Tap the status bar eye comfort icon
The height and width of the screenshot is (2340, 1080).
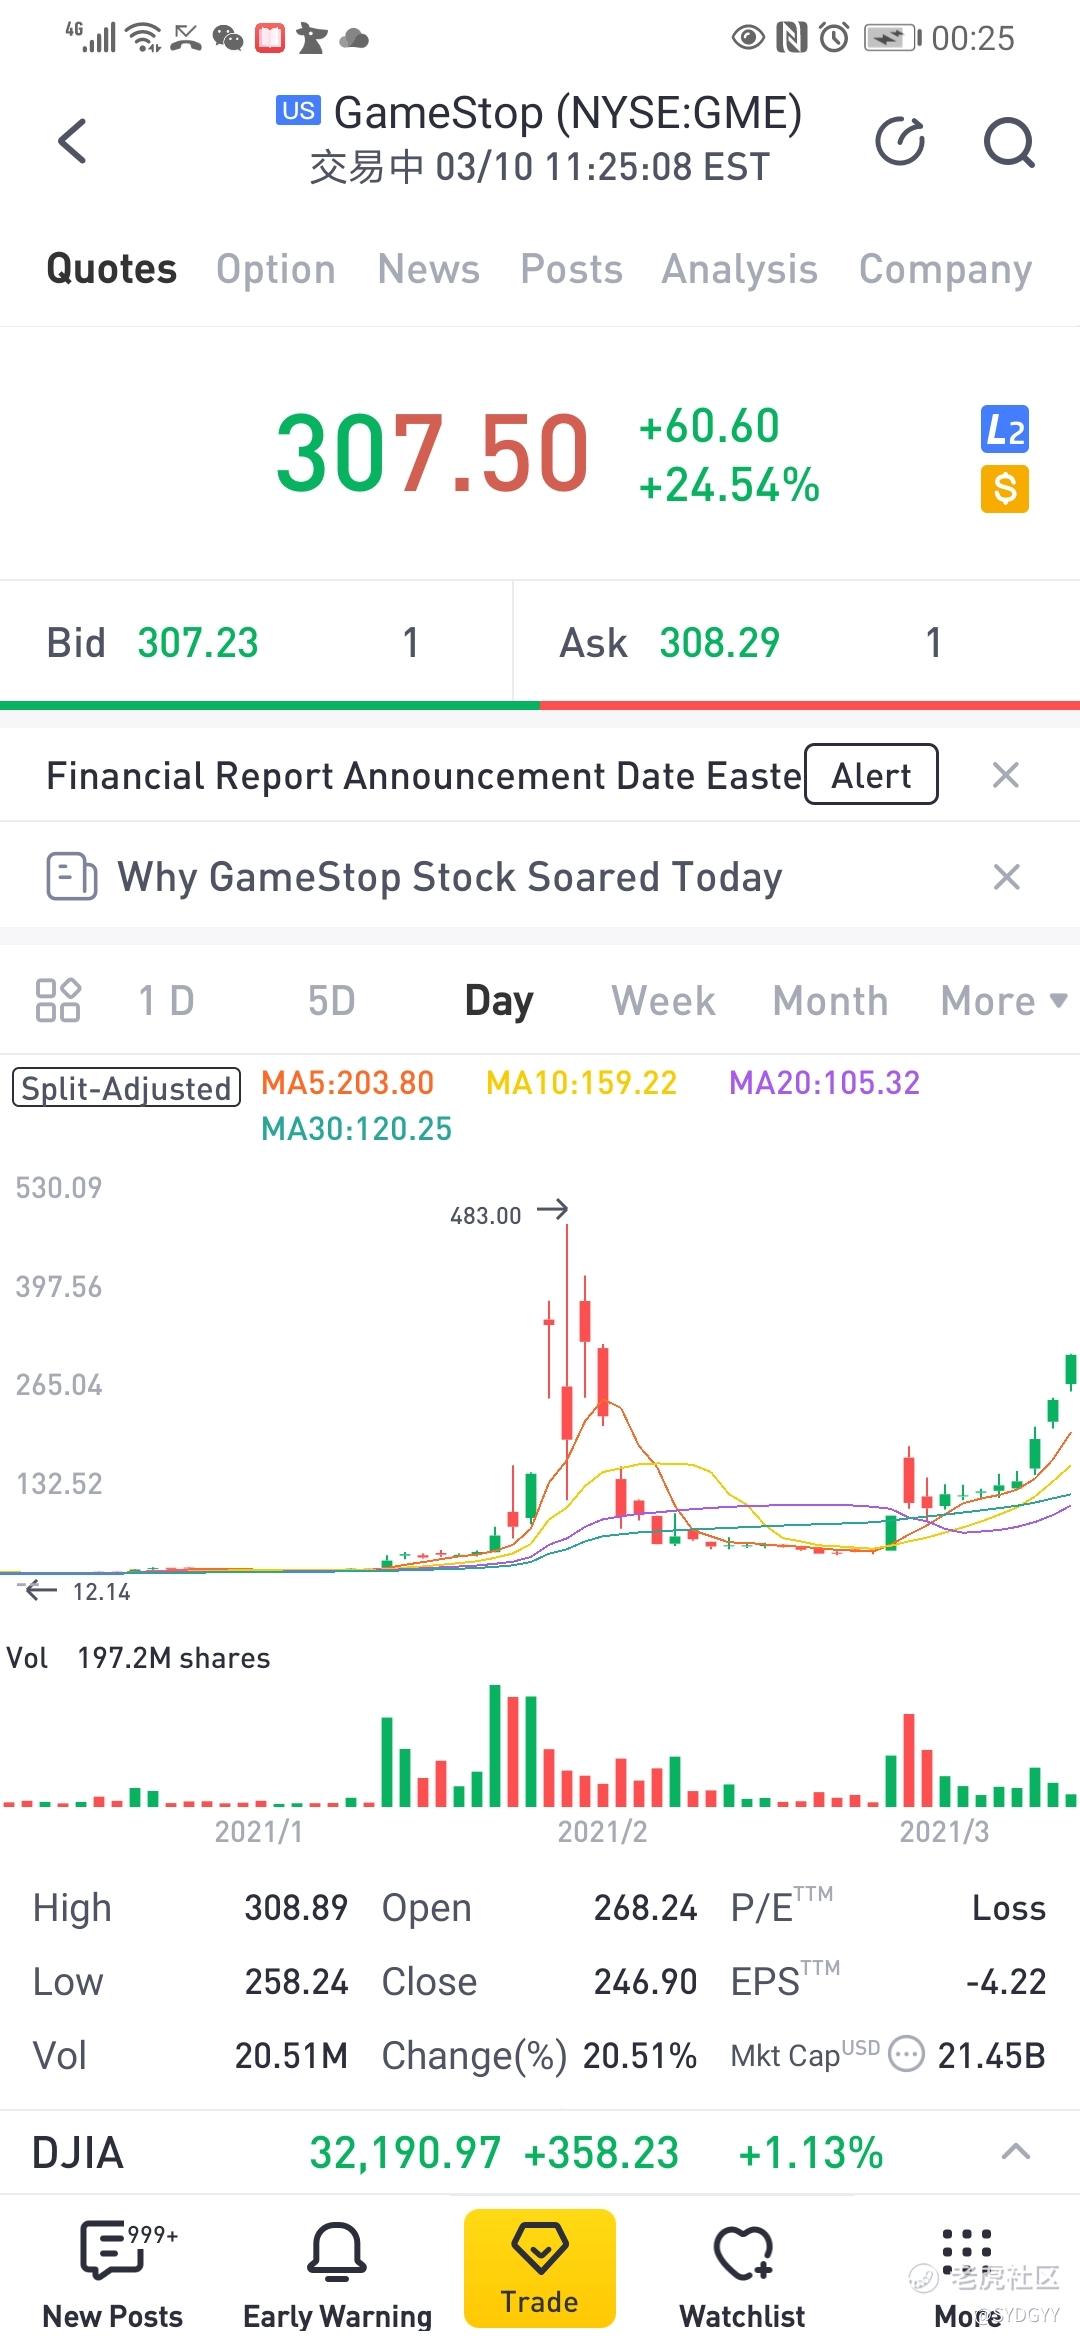748,38
